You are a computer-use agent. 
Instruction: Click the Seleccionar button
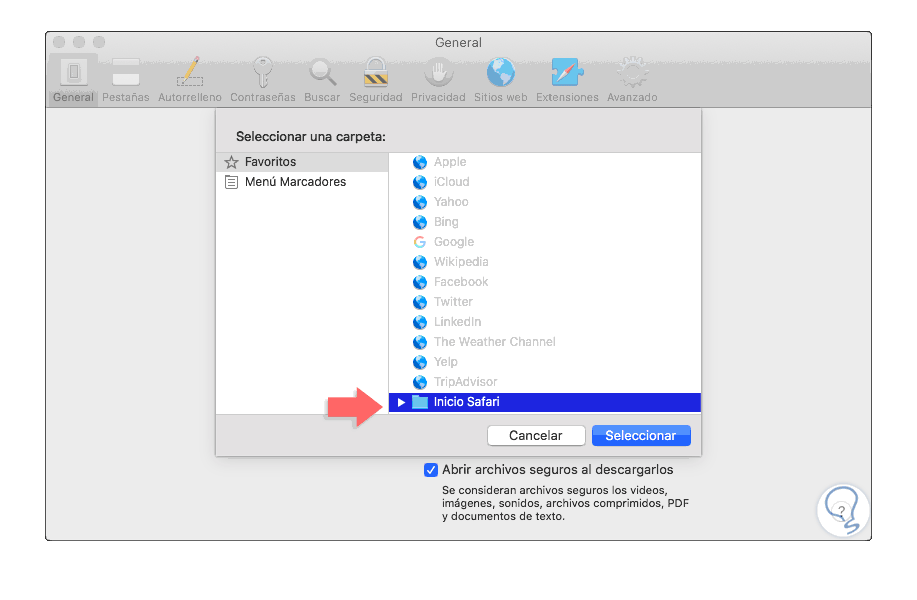coord(641,436)
